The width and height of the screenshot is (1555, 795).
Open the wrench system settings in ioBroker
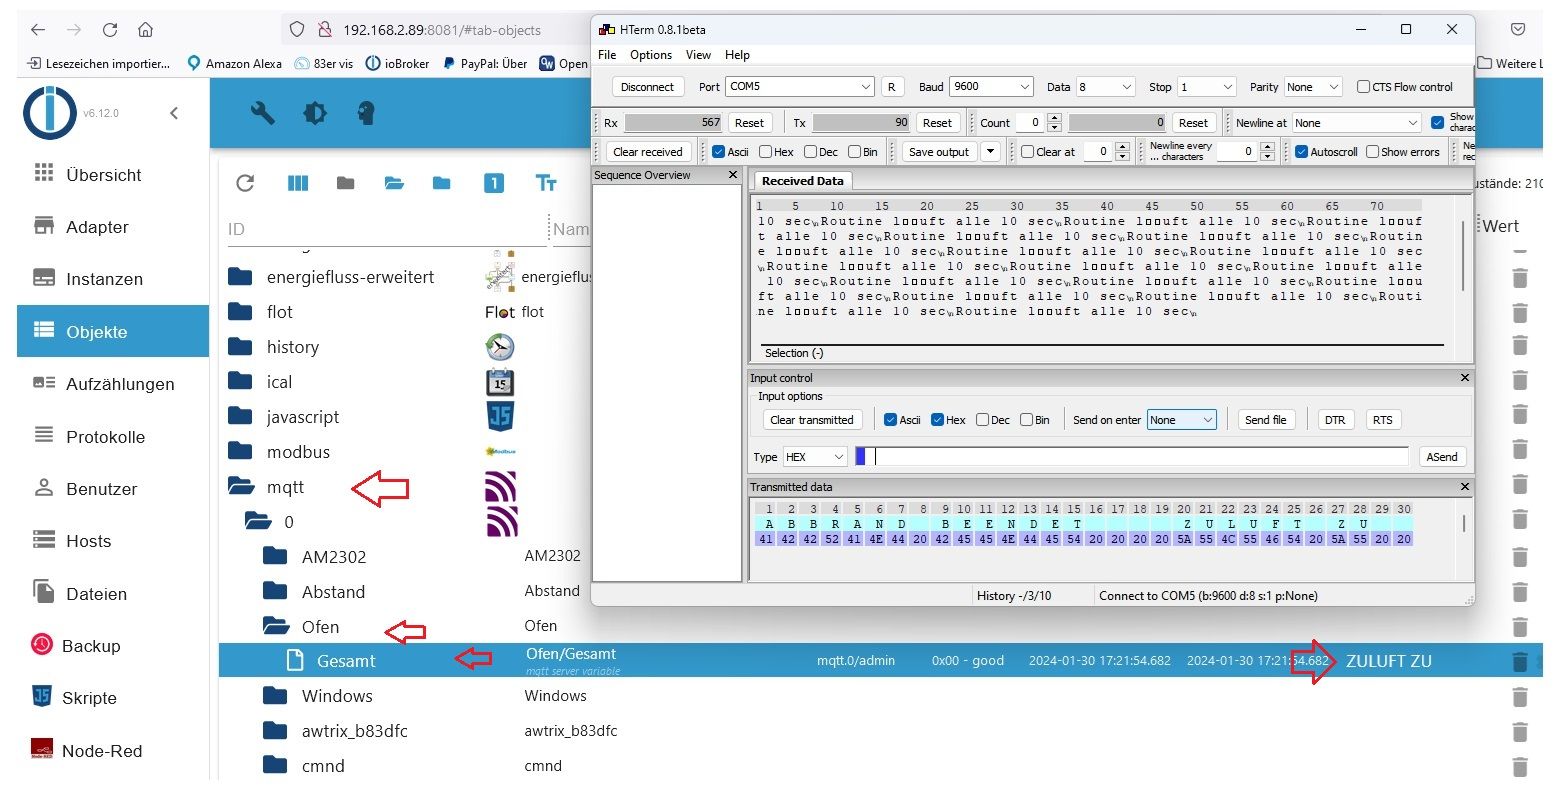263,112
